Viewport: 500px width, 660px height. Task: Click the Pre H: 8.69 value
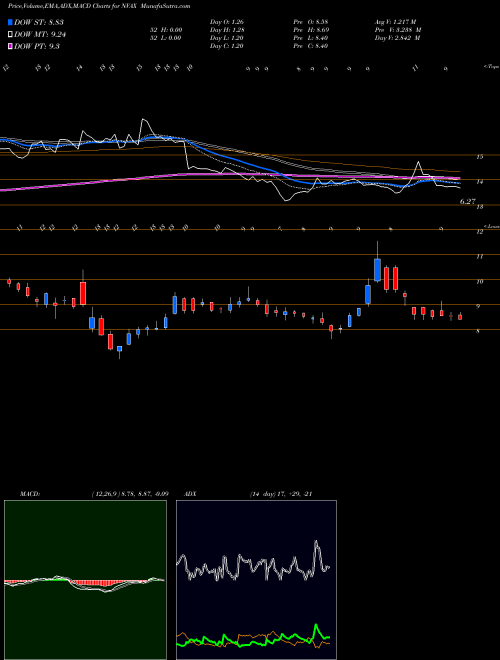311,30
